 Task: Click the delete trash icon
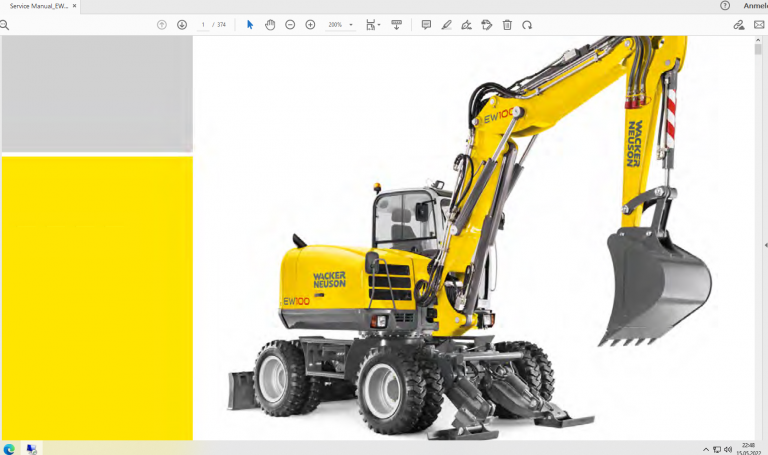(x=507, y=24)
